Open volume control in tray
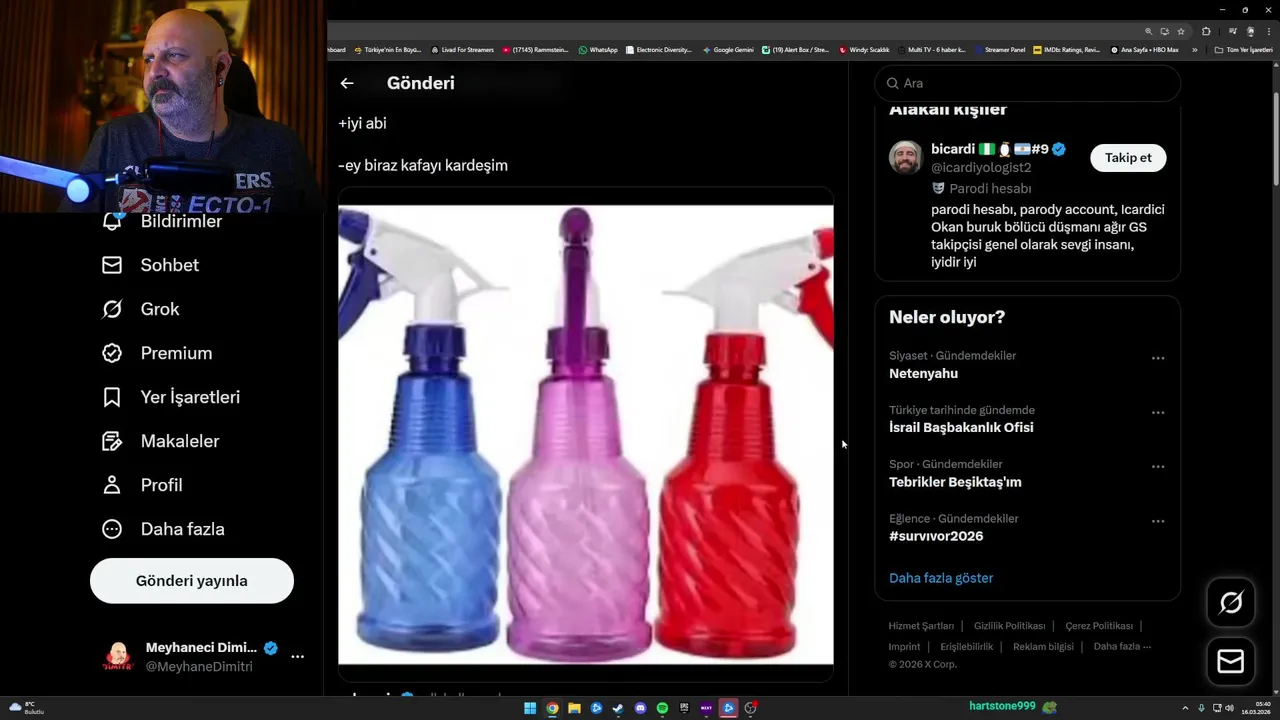The image size is (1280, 720). pyautogui.click(x=1229, y=708)
